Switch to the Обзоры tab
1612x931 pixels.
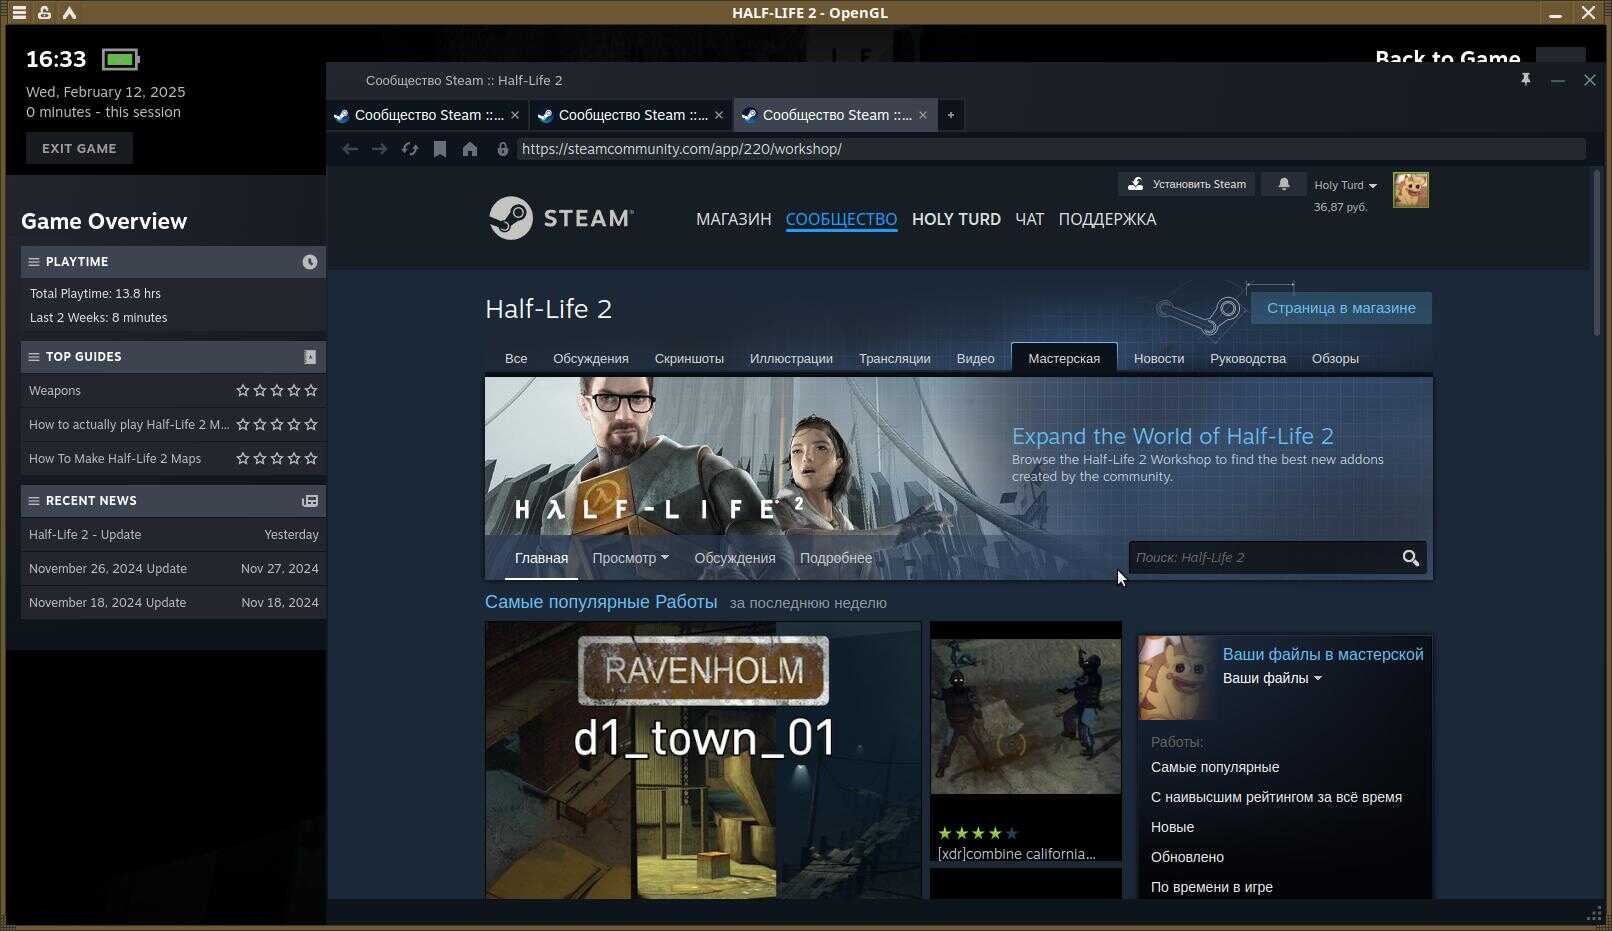point(1335,358)
